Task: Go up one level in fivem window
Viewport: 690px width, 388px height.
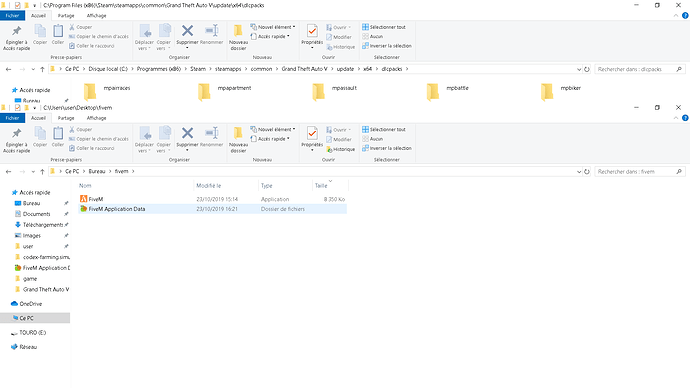Action: [42, 172]
